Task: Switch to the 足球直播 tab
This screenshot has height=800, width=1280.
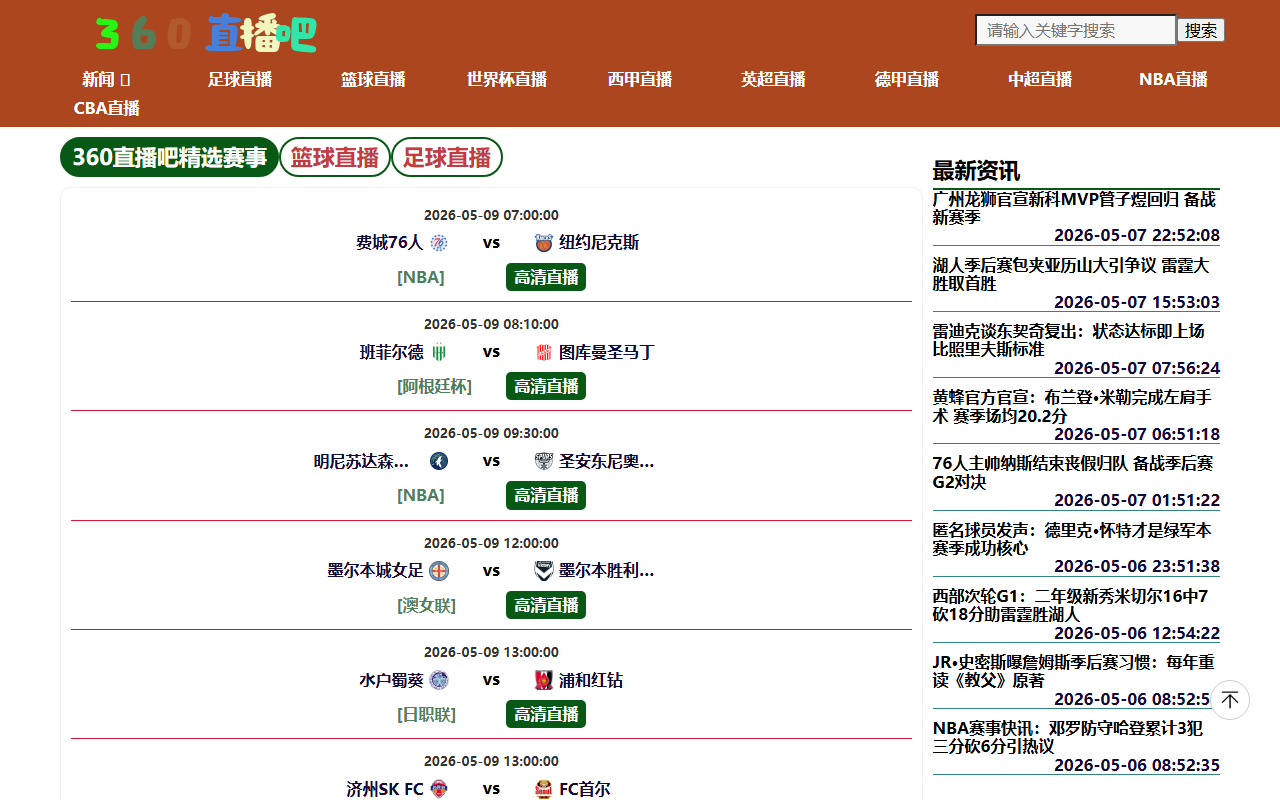Action: coord(447,157)
